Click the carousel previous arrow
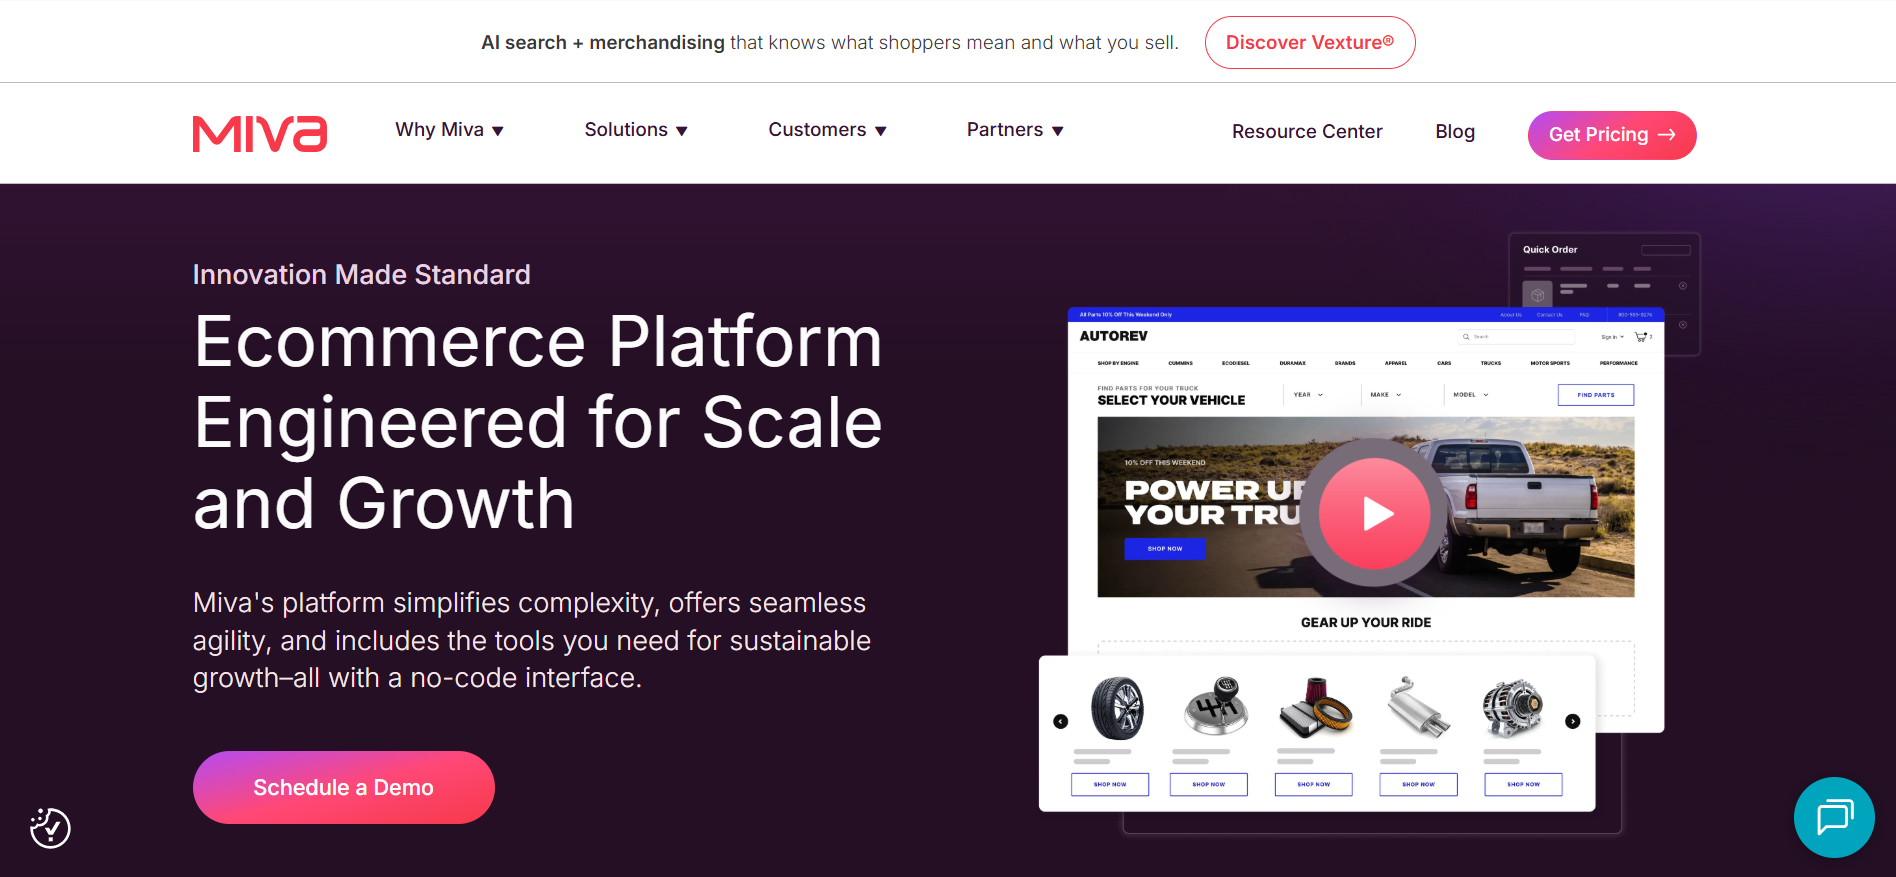The height and width of the screenshot is (877, 1896). (x=1061, y=721)
